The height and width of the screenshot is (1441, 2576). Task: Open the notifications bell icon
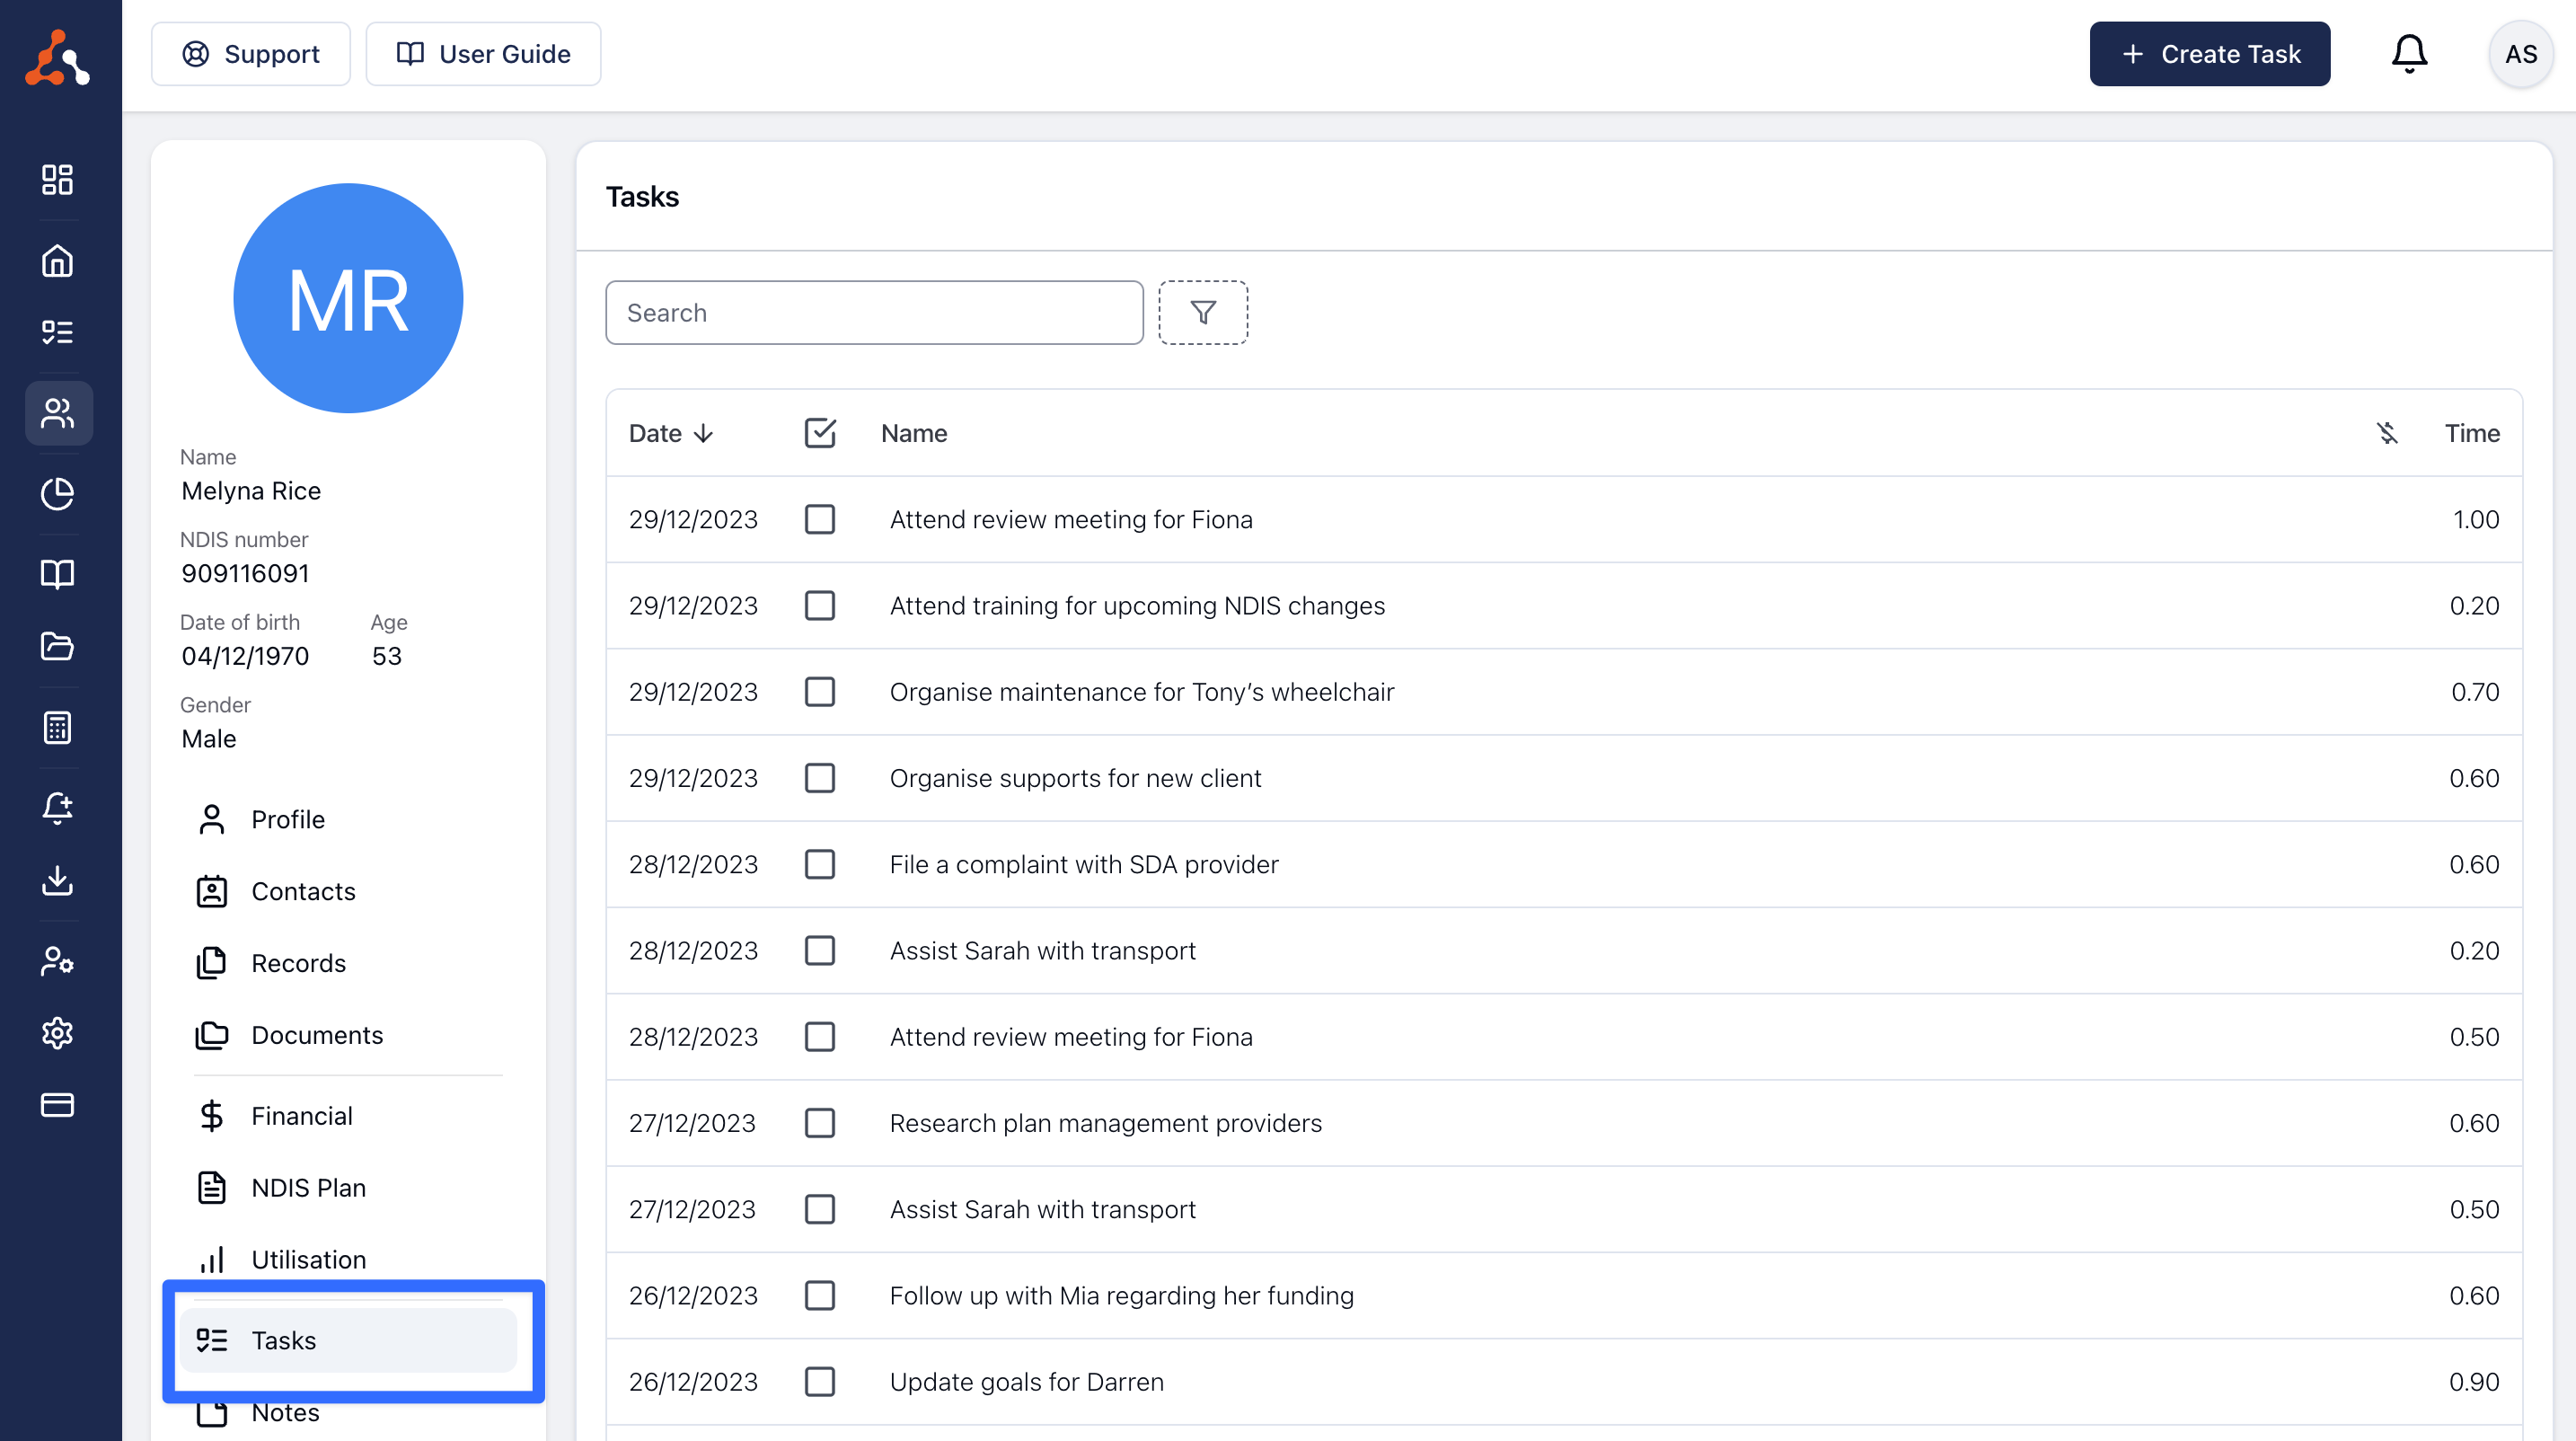pos(2408,54)
